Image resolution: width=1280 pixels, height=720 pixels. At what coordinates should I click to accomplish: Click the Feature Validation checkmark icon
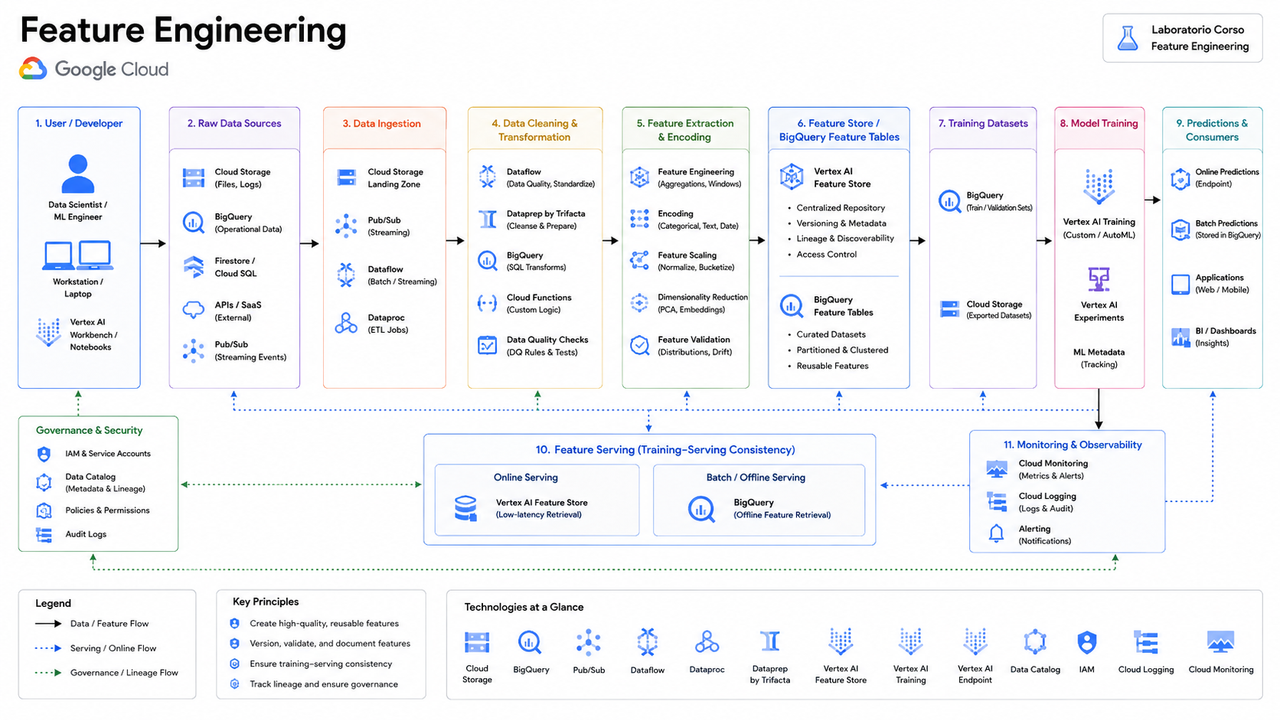[640, 345]
